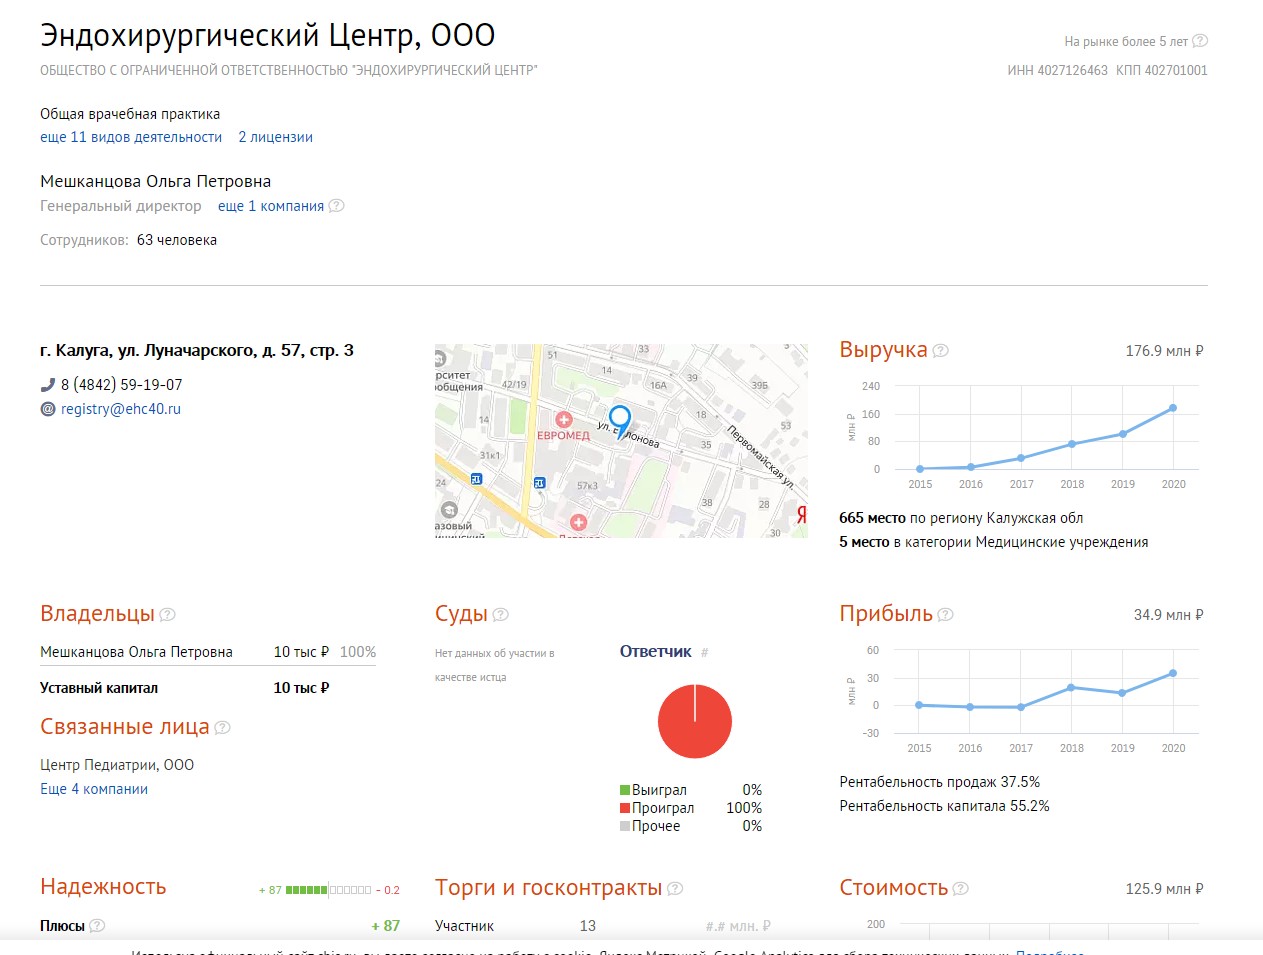Open the 2 лицензии link
1263x955 pixels.
point(275,137)
